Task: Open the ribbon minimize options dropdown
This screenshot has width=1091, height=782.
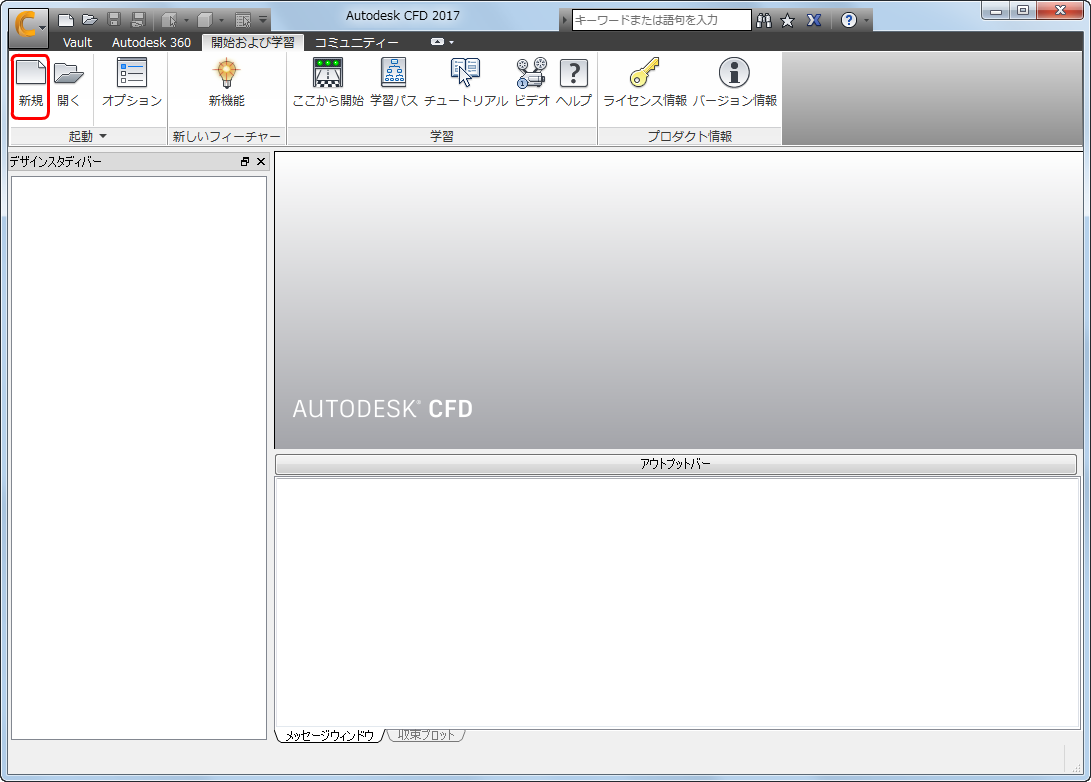Action: [x=452, y=42]
